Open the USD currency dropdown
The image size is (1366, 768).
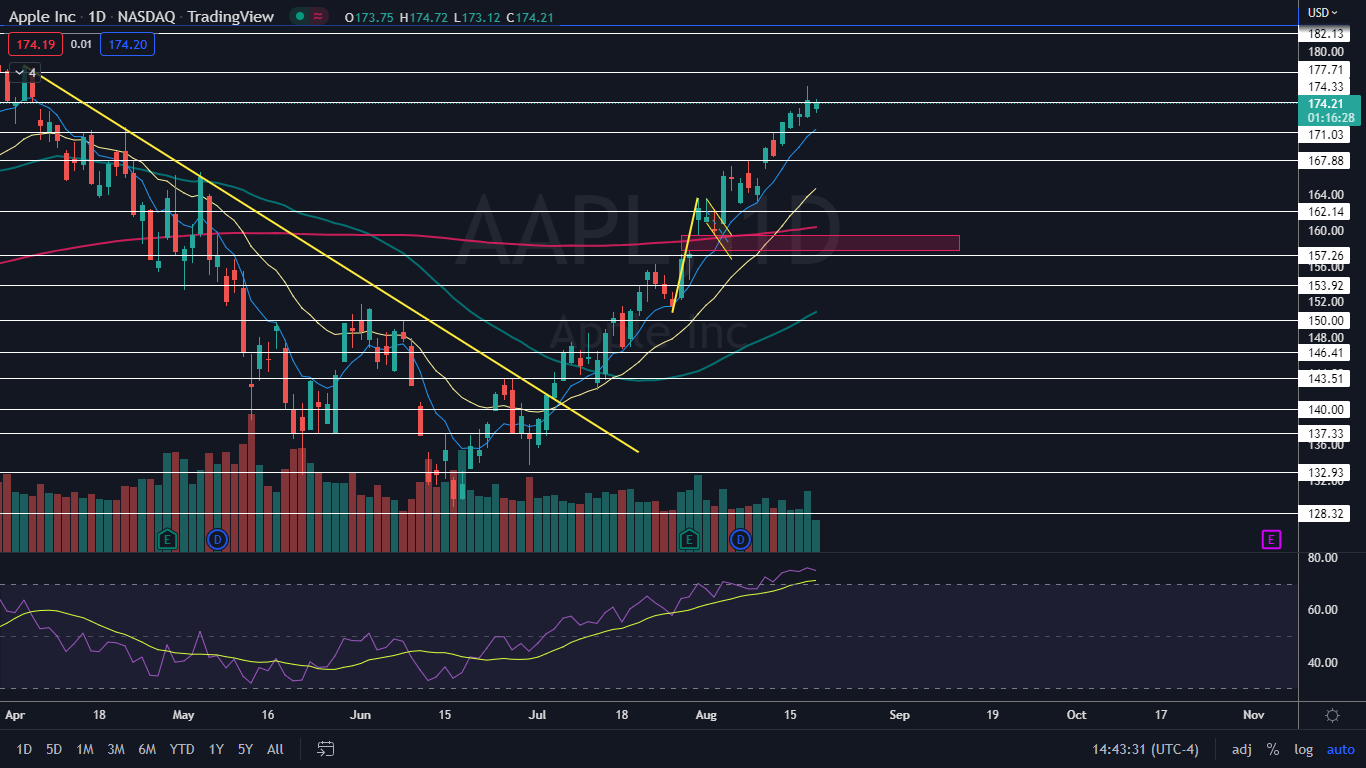(x=1323, y=12)
